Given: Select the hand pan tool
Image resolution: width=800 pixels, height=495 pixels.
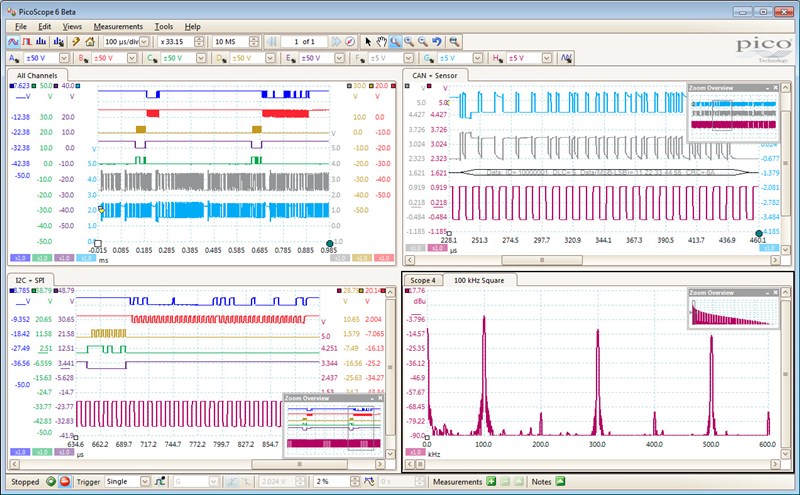Looking at the screenshot, I should (x=381, y=42).
